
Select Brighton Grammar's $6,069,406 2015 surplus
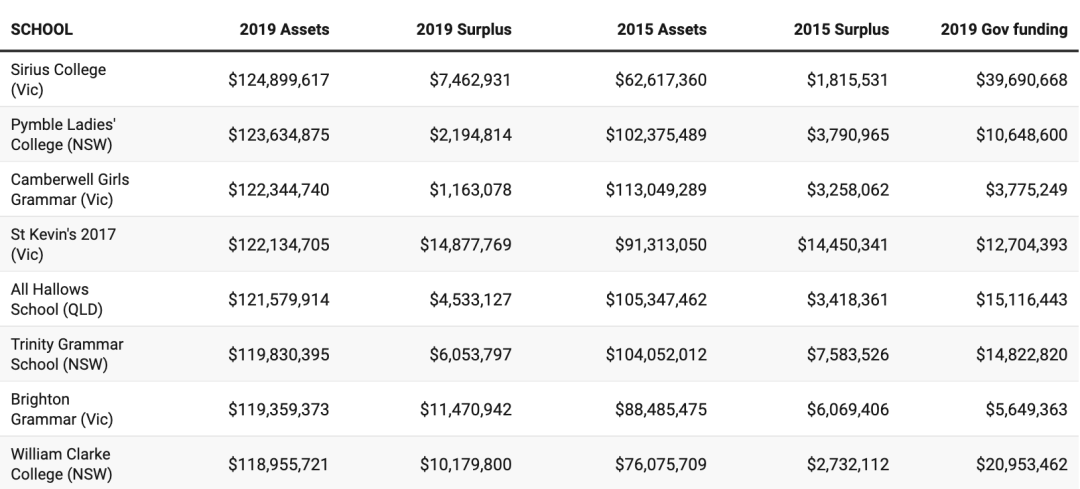click(x=848, y=410)
